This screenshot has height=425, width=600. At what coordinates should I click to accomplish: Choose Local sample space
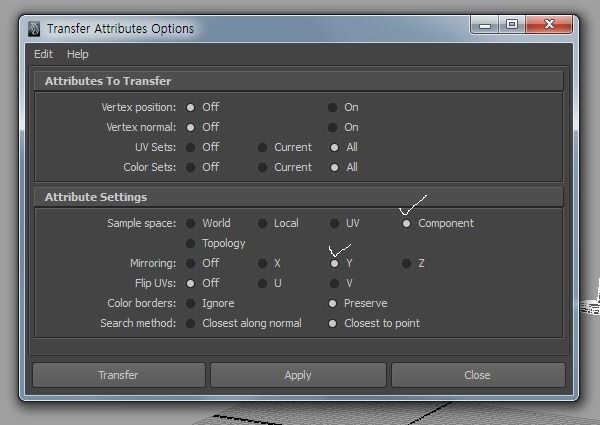tap(262, 223)
